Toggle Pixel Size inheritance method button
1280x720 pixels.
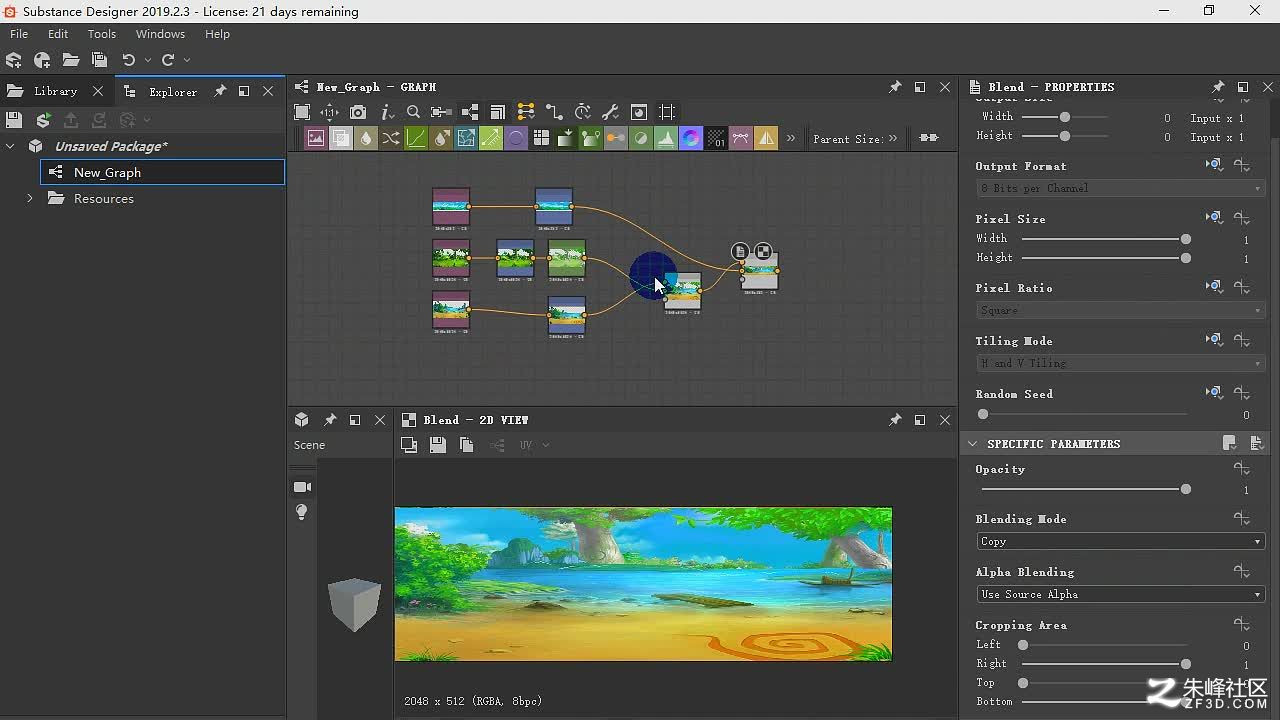coord(1214,218)
